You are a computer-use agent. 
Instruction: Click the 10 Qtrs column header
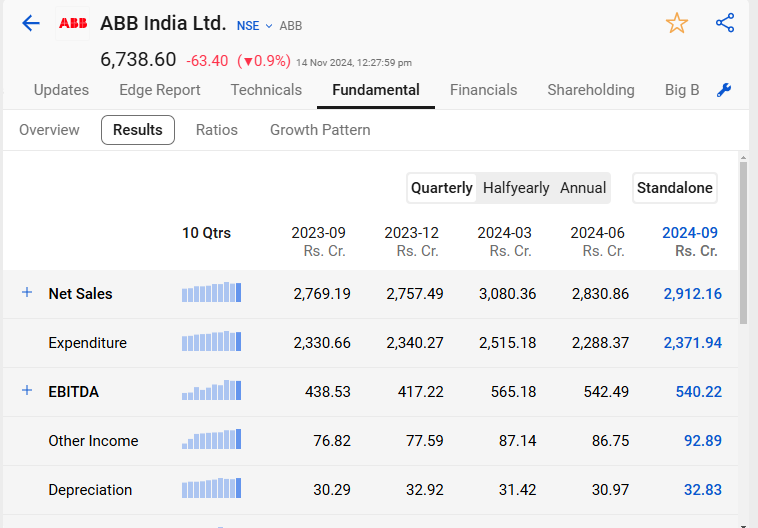(x=206, y=233)
